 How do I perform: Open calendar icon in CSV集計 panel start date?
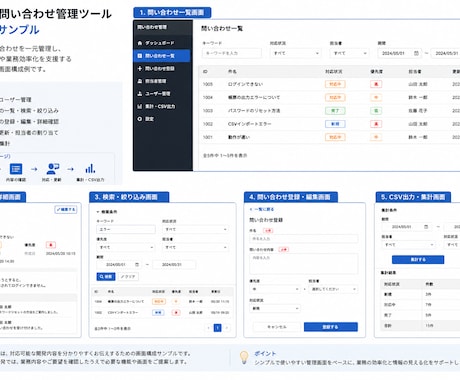[x=426, y=227]
